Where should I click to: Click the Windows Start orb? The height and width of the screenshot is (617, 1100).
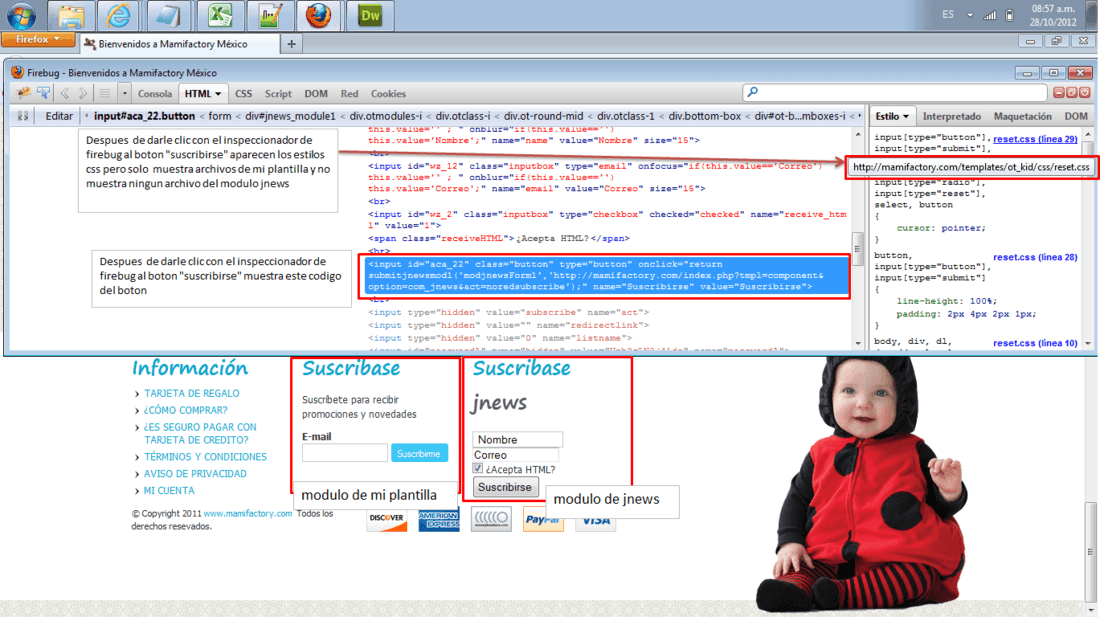click(x=21, y=15)
